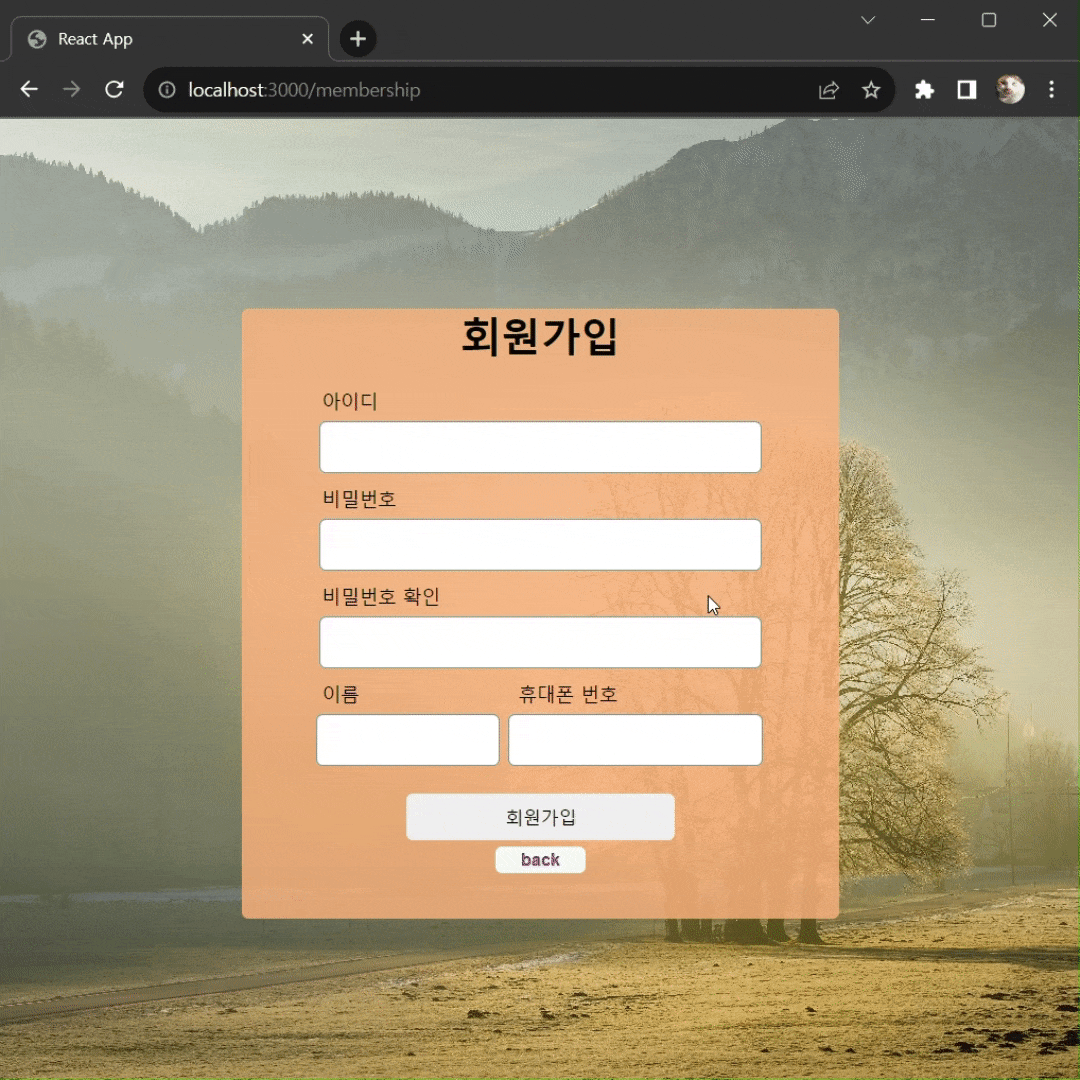Click the 이름 label
Image resolution: width=1080 pixels, height=1080 pixels.
coord(341,694)
